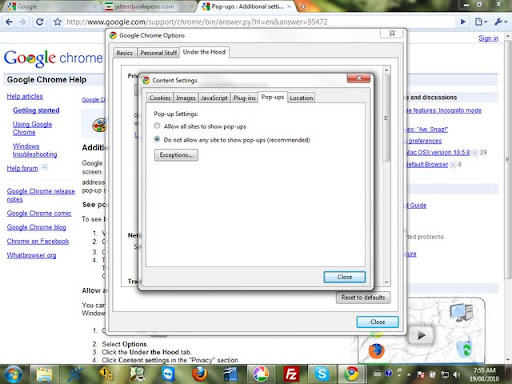This screenshot has height=384, width=512.
Task: Select Allow all sites to show pop-ups
Action: coord(200,126)
